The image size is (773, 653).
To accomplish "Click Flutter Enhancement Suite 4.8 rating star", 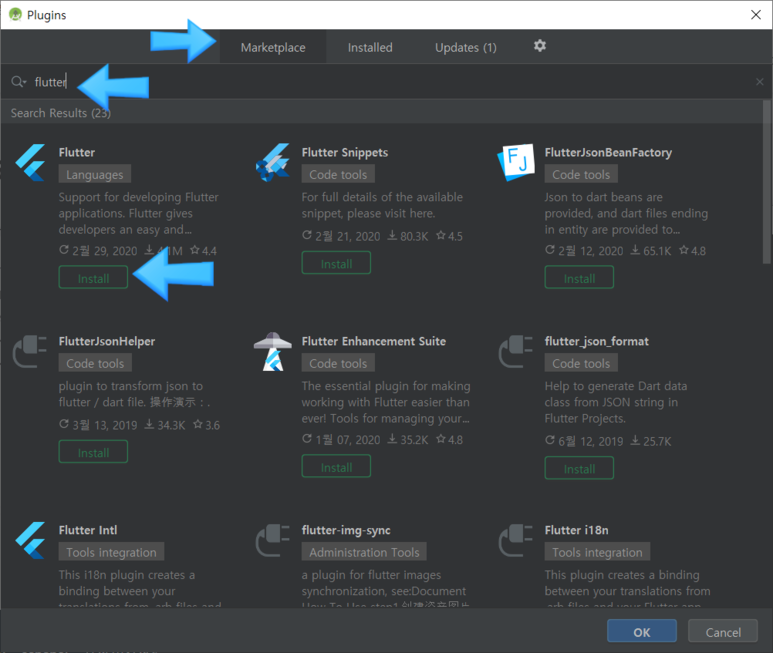I will coord(441,438).
